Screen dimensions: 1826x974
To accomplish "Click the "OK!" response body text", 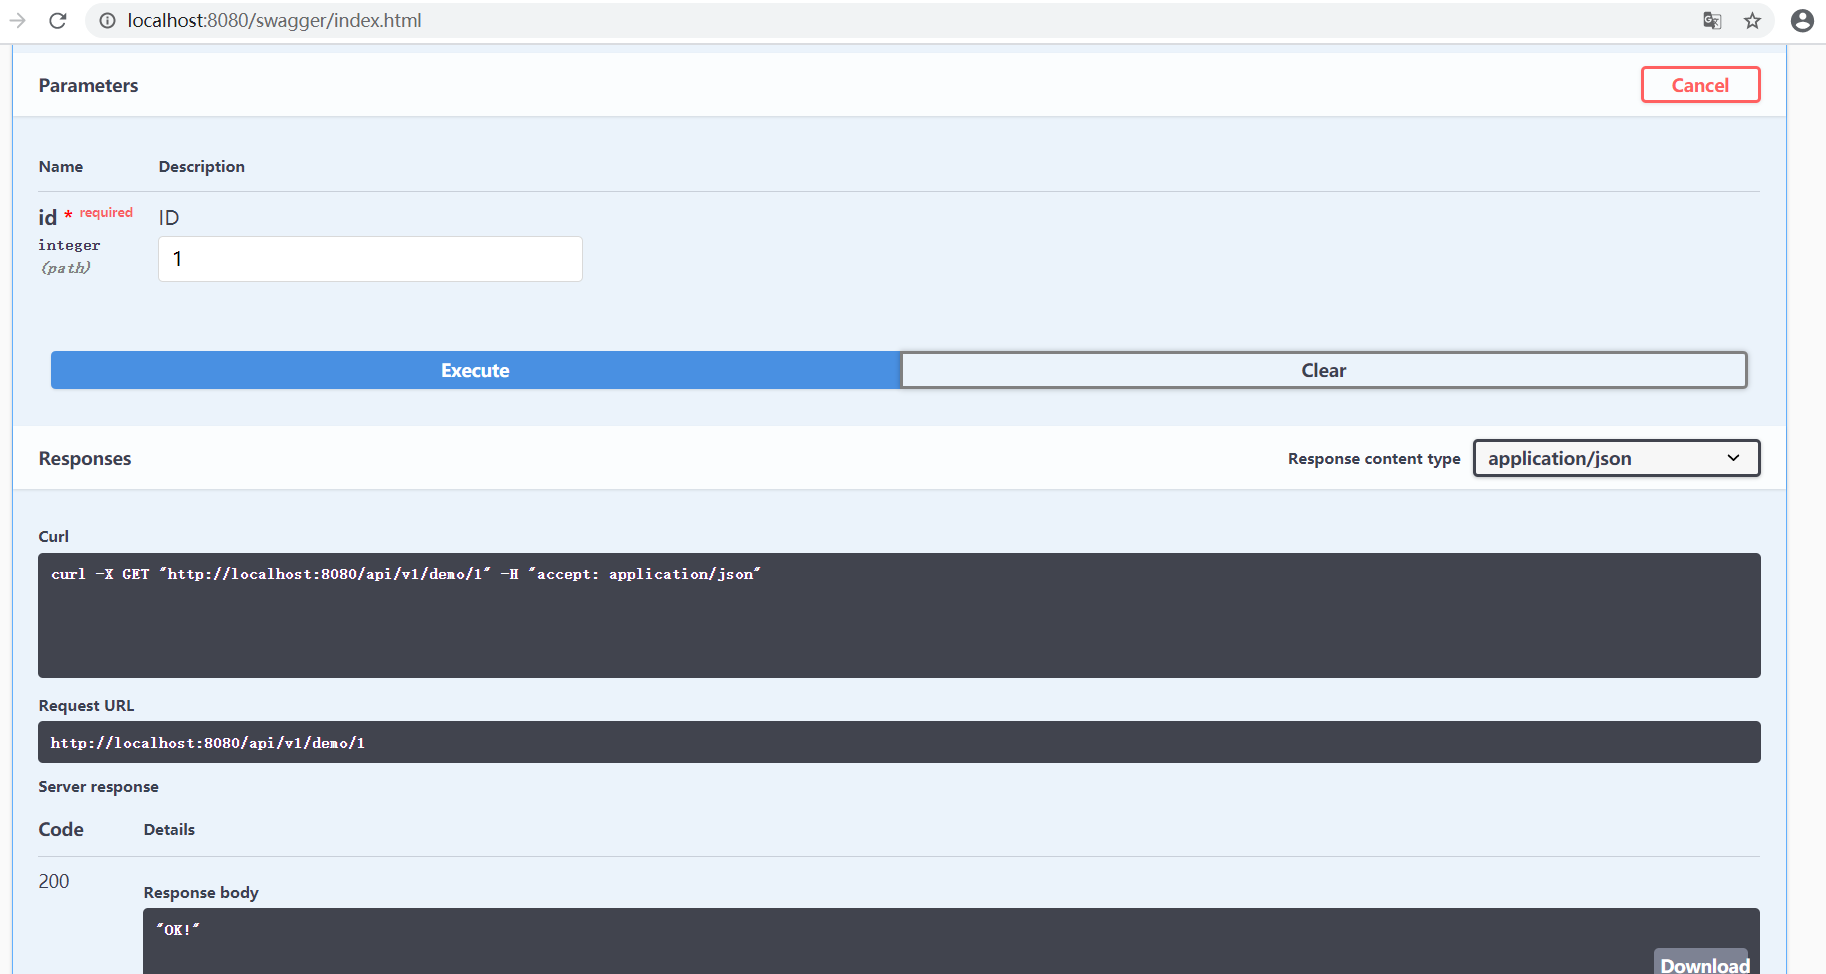I will tap(178, 930).
